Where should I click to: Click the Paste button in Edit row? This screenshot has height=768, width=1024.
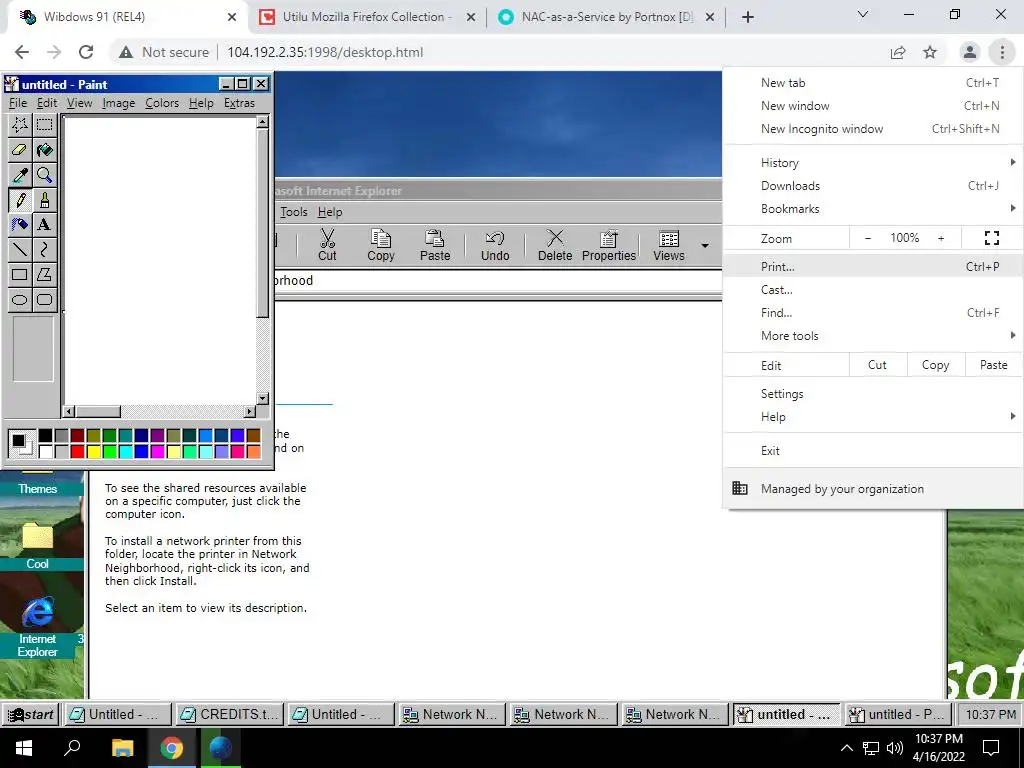pyautogui.click(x=993, y=365)
